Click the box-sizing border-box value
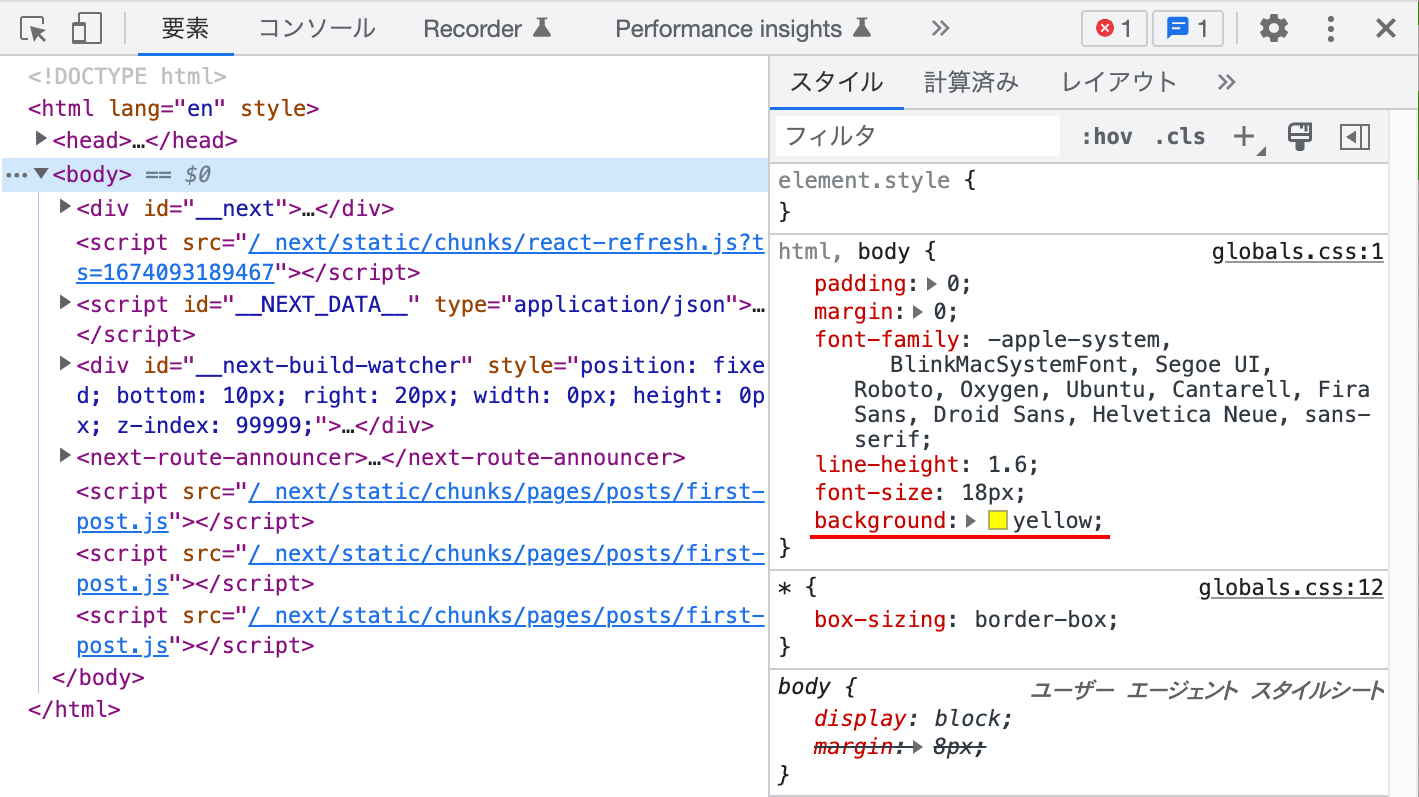The width and height of the screenshot is (1419, 797). click(x=1042, y=619)
